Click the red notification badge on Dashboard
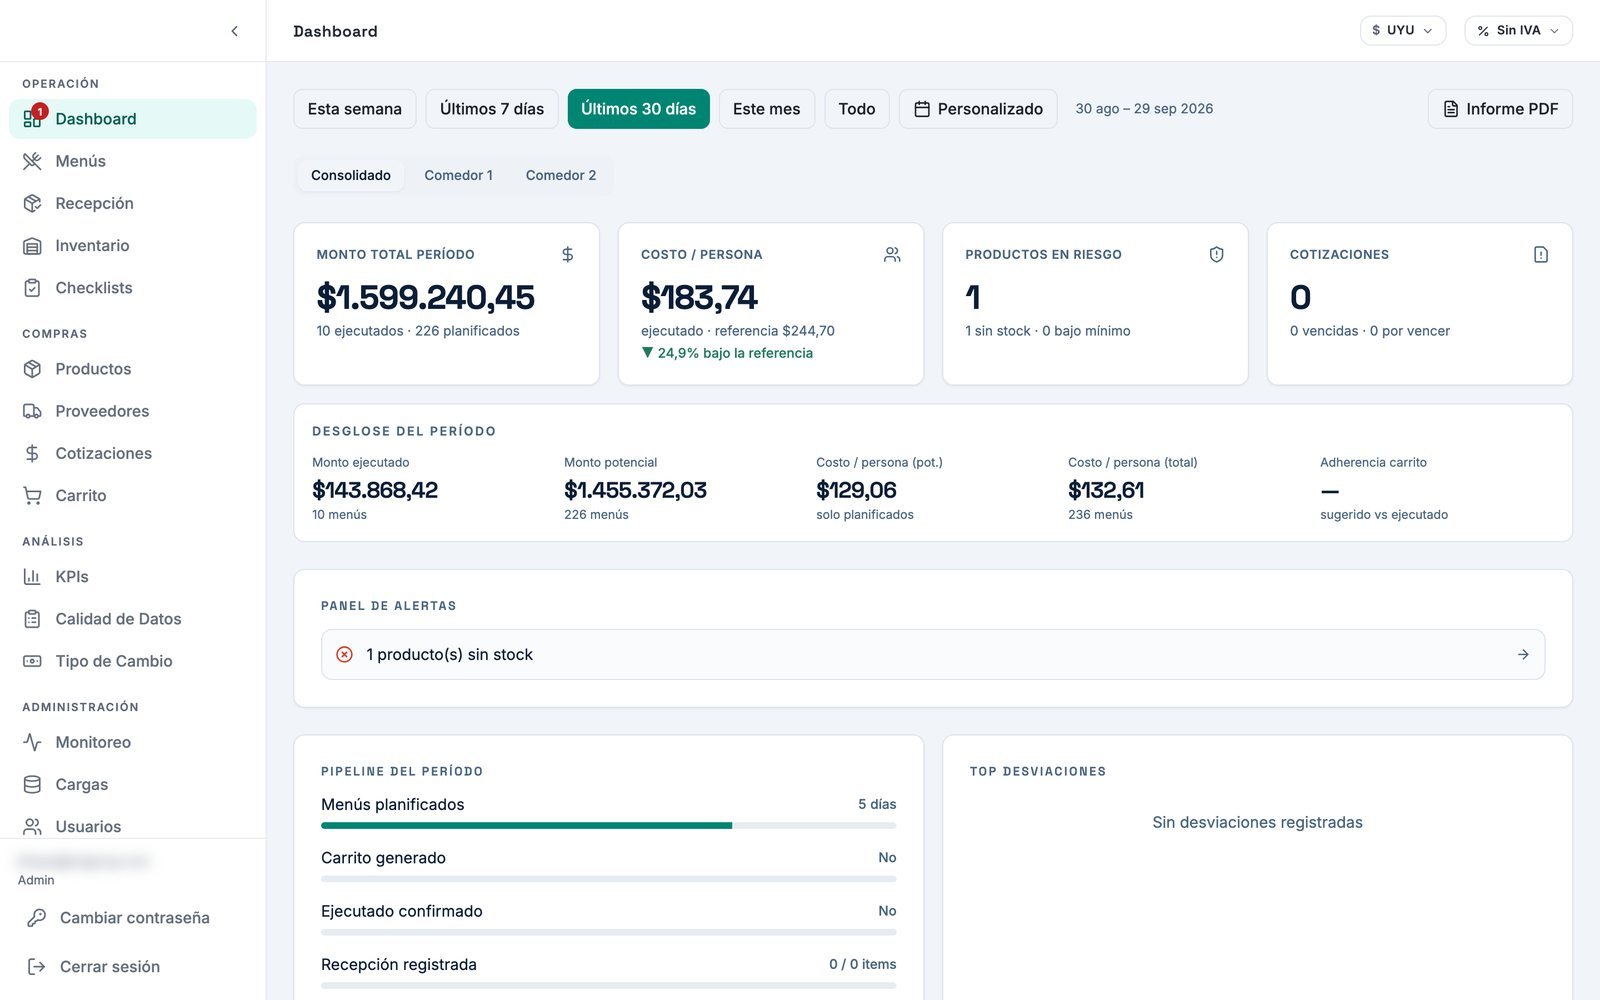This screenshot has height=1000, width=1600. pos(40,111)
